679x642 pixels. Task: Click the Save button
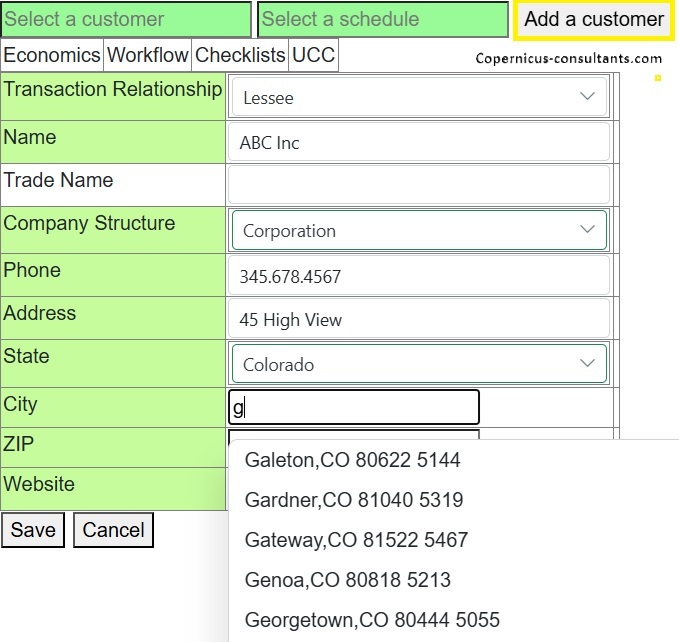pos(33,530)
